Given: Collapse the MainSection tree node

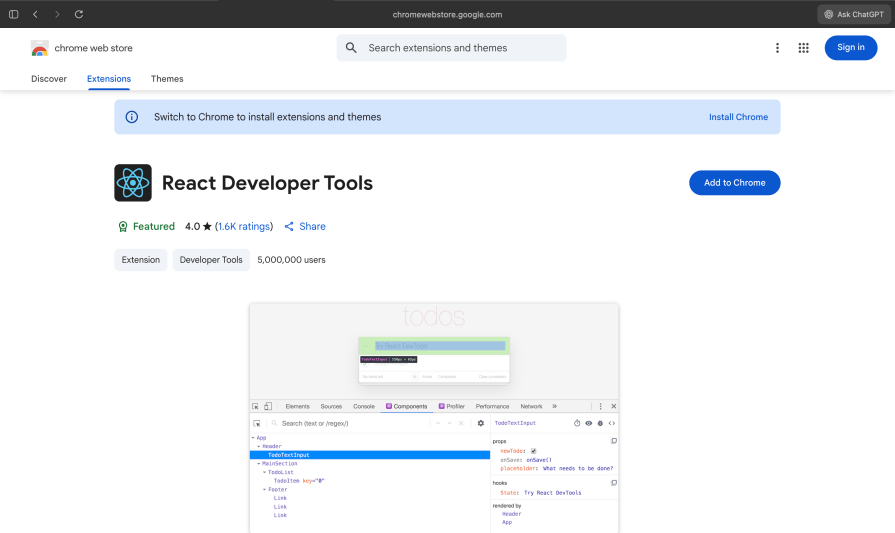Looking at the screenshot, I should [259, 463].
